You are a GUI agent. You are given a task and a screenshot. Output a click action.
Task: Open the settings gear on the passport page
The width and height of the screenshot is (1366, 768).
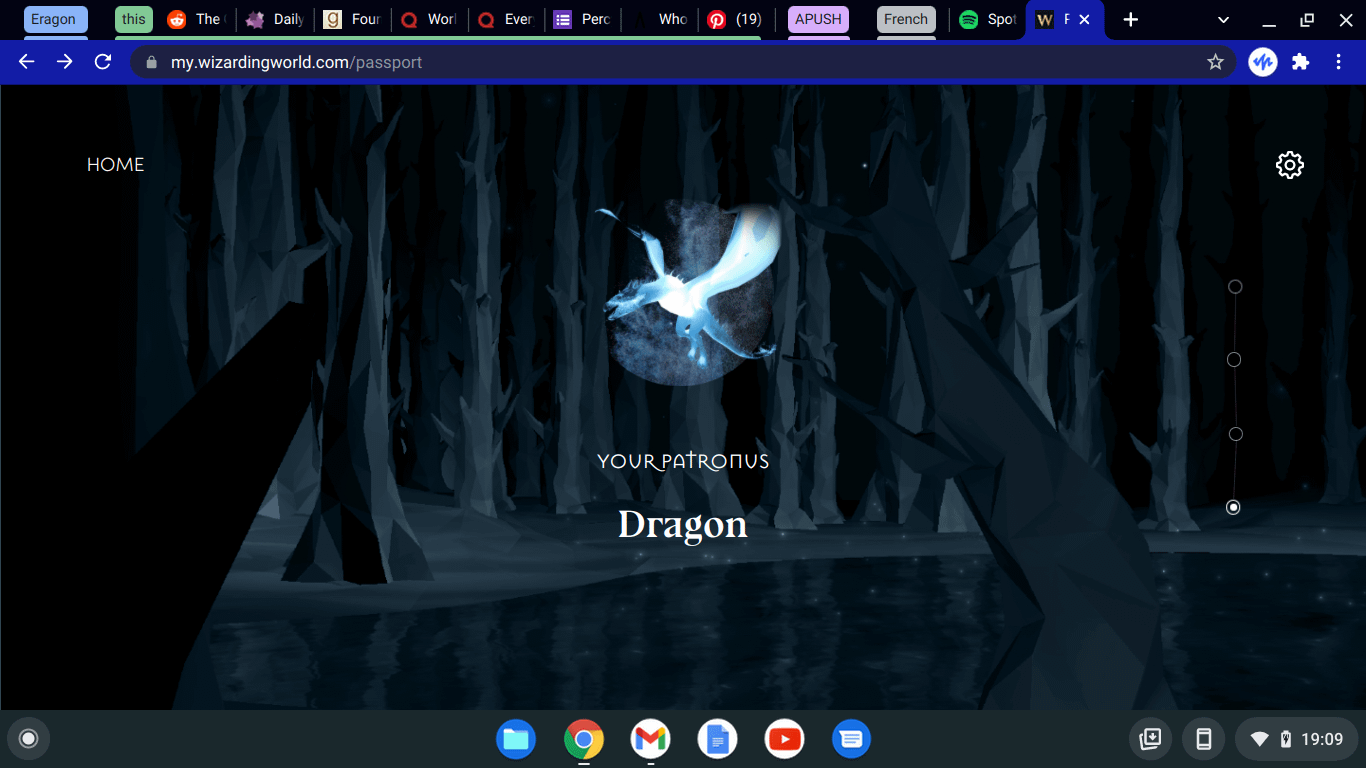(x=1290, y=165)
